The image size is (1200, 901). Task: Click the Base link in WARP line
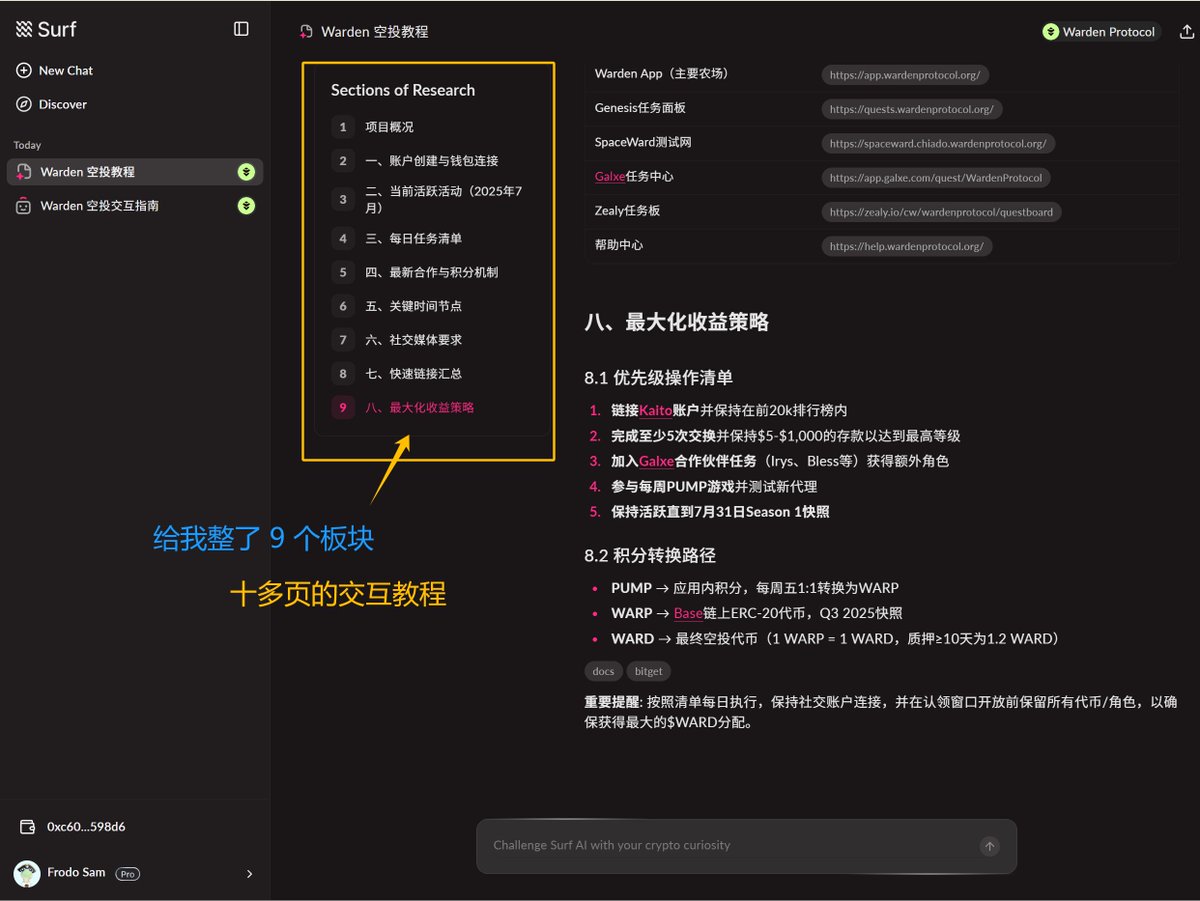pyautogui.click(x=688, y=613)
